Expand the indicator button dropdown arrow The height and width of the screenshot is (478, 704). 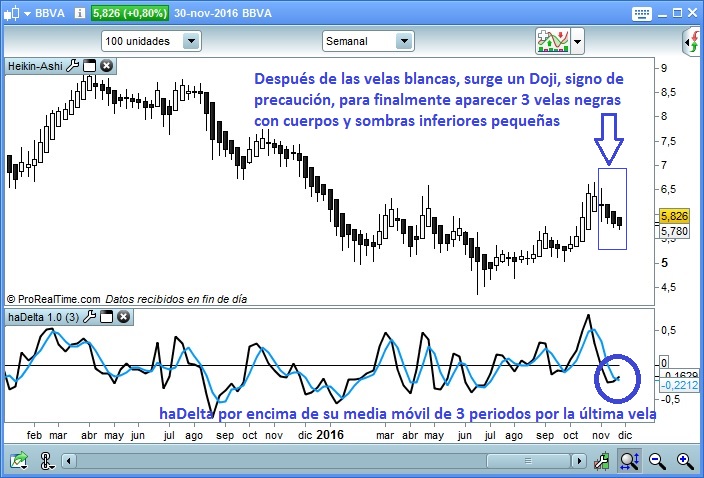tap(577, 41)
